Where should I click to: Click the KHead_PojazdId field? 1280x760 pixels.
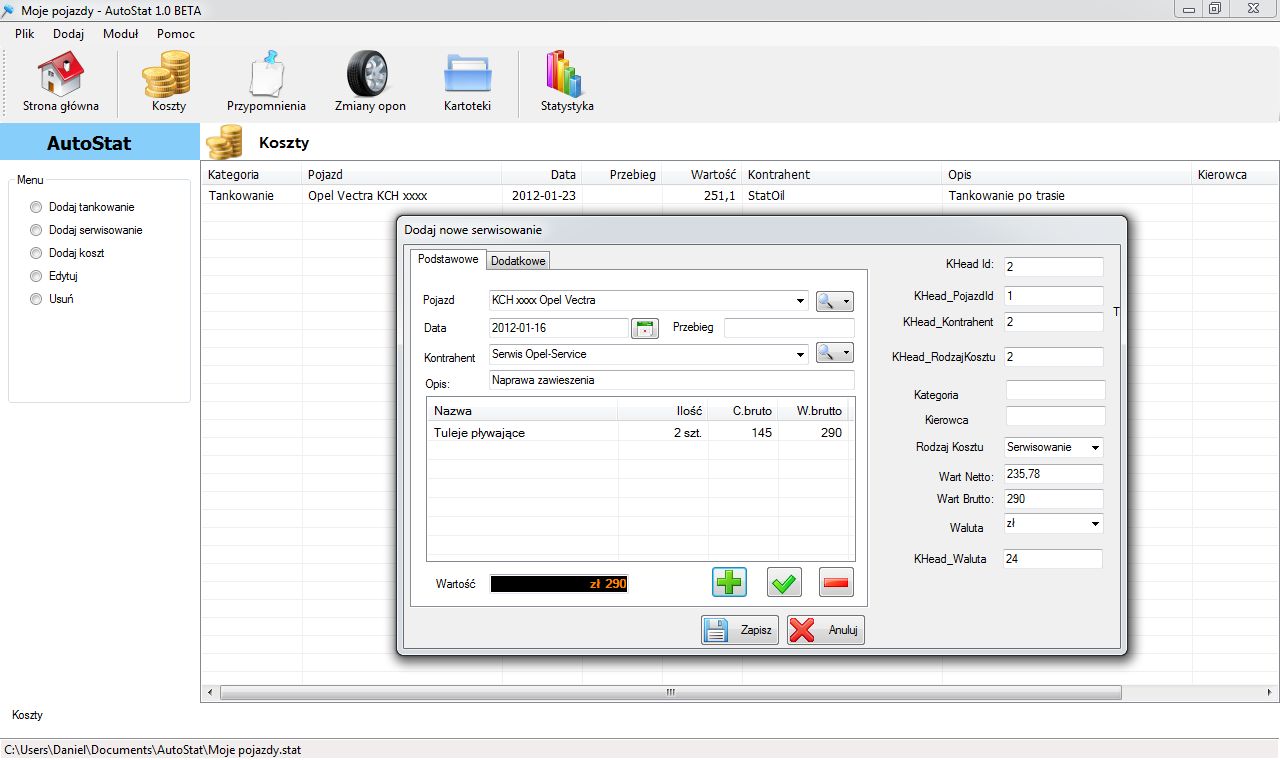click(1054, 296)
